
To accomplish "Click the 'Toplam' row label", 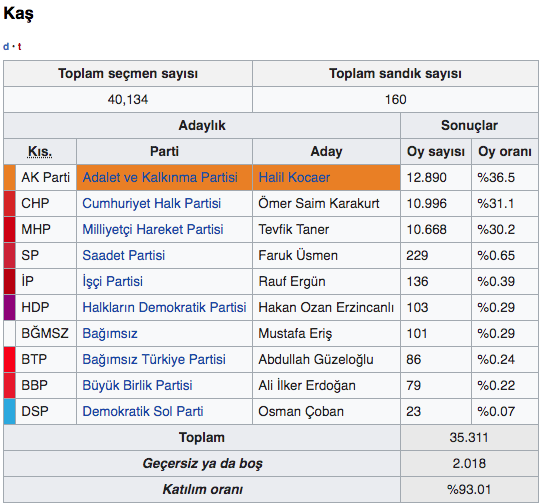I will click(x=202, y=438).
